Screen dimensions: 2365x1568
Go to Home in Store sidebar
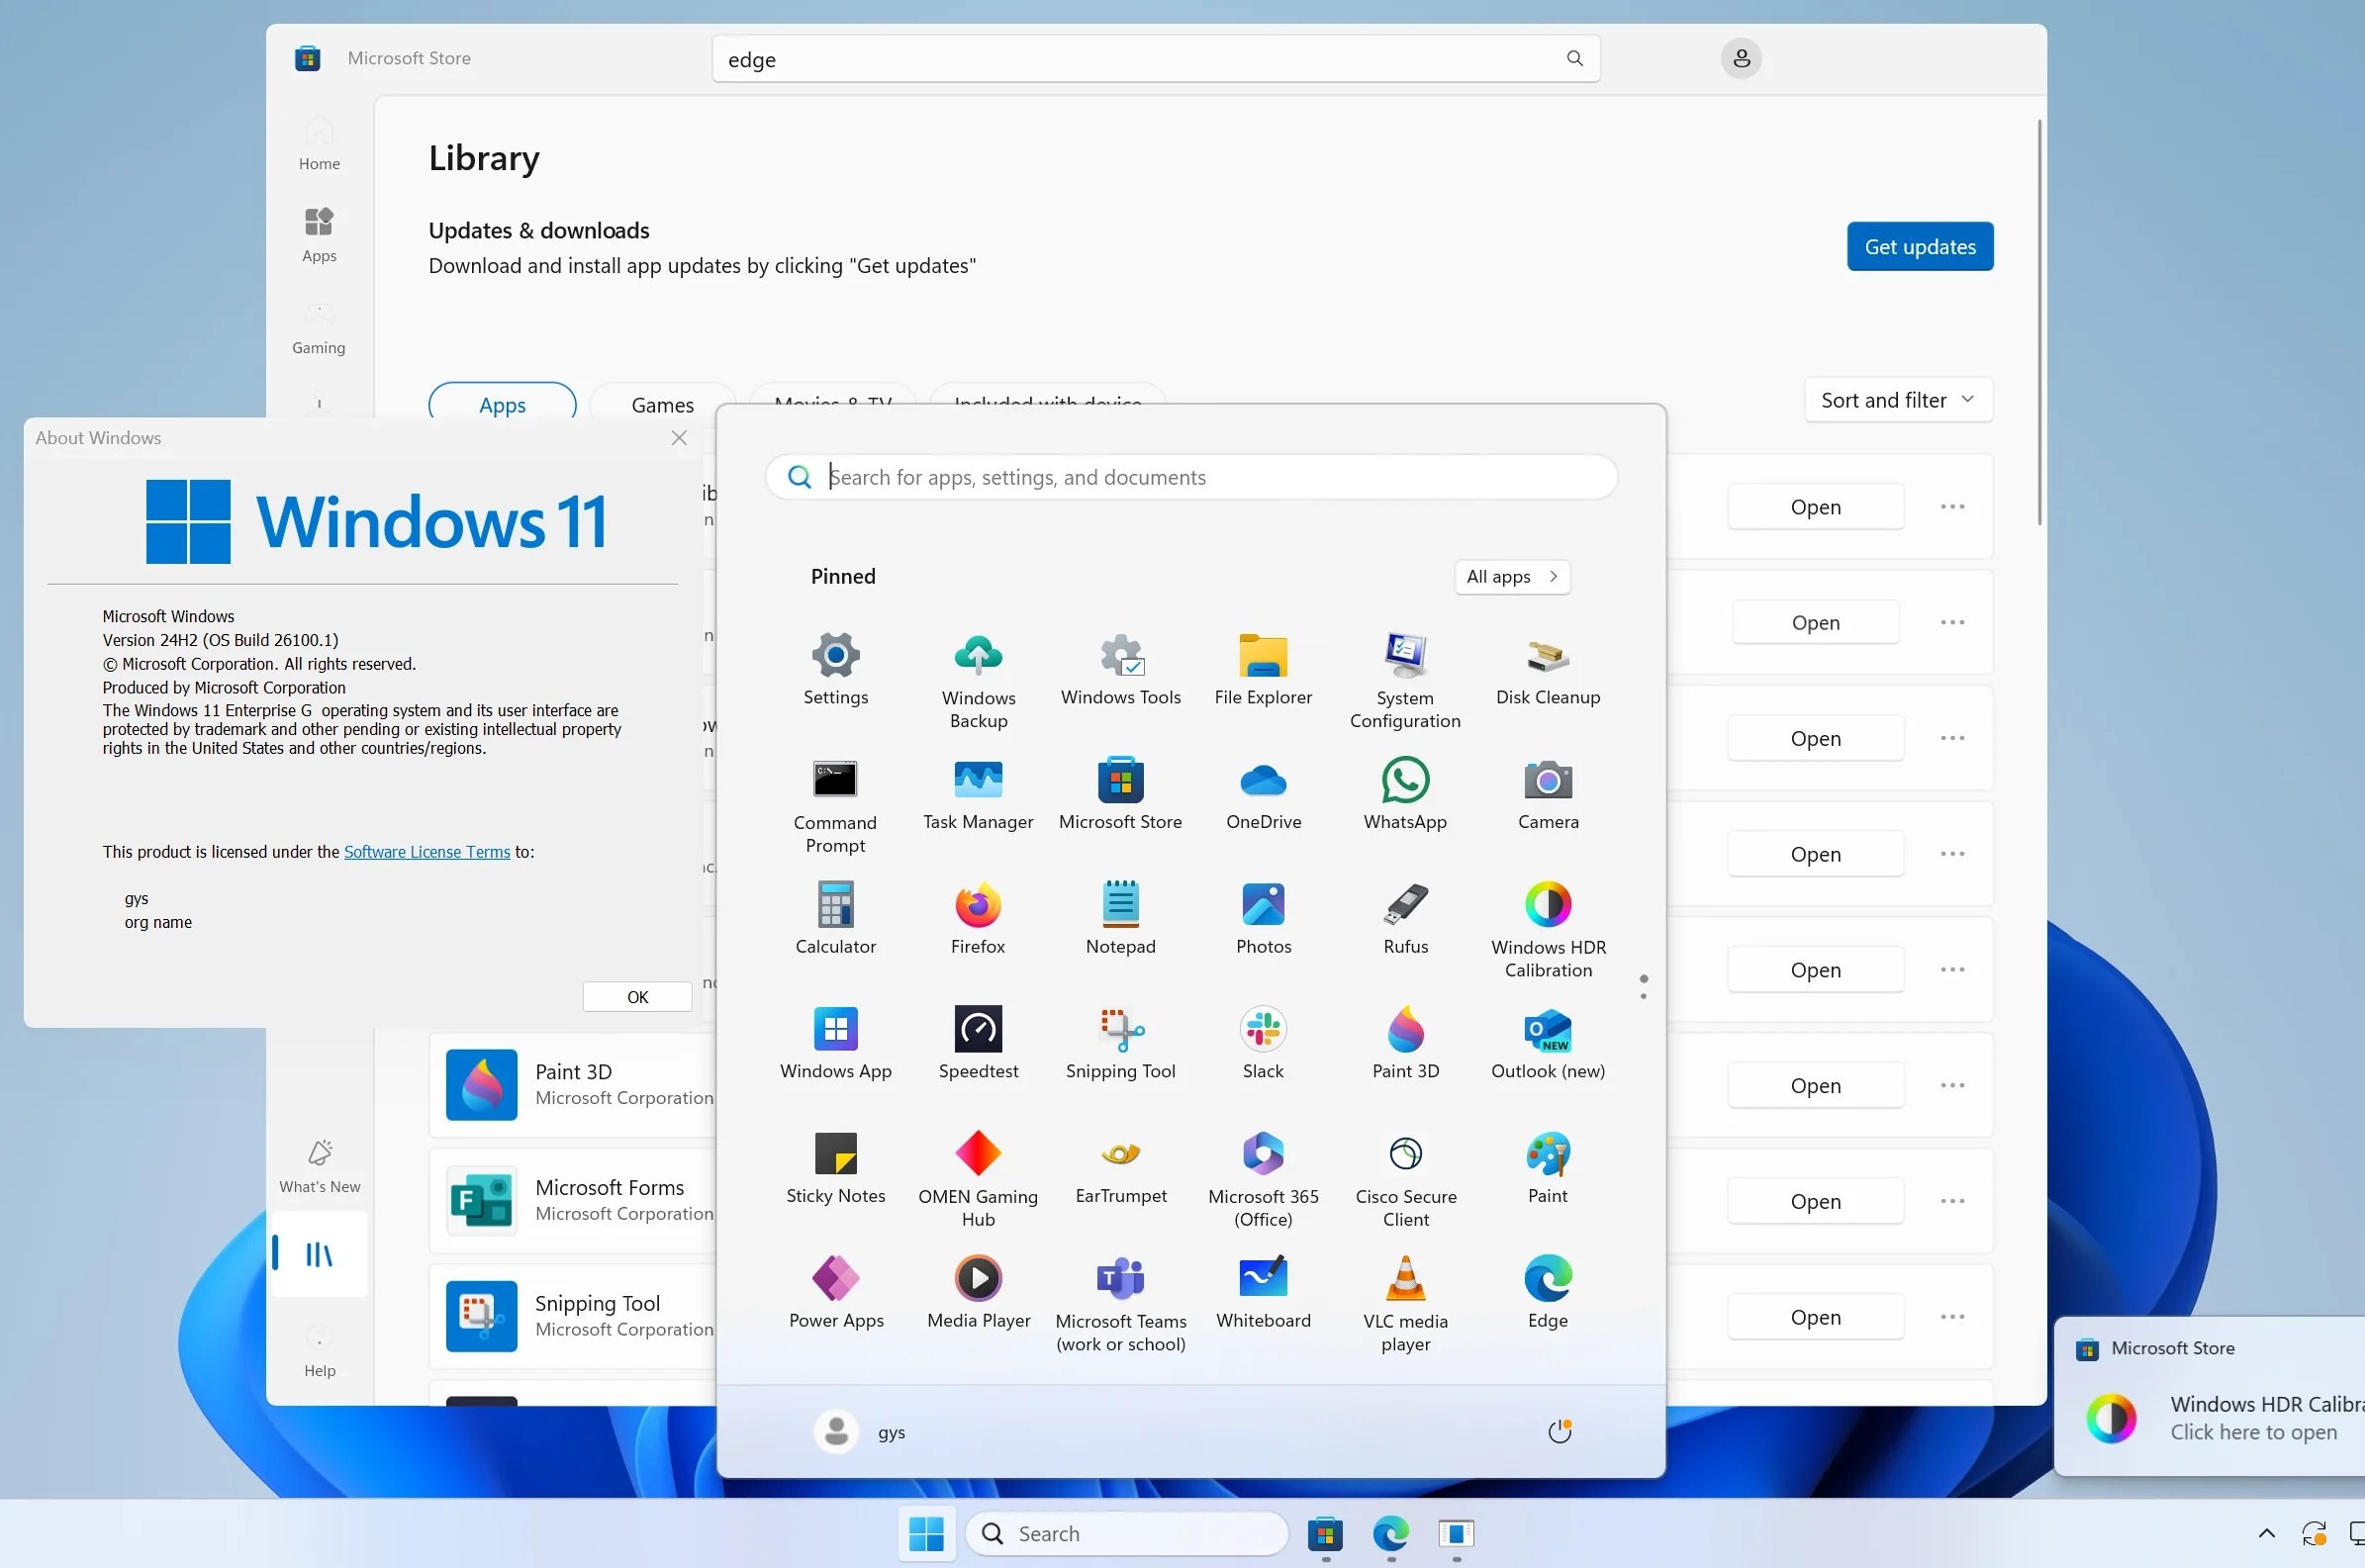(x=319, y=144)
